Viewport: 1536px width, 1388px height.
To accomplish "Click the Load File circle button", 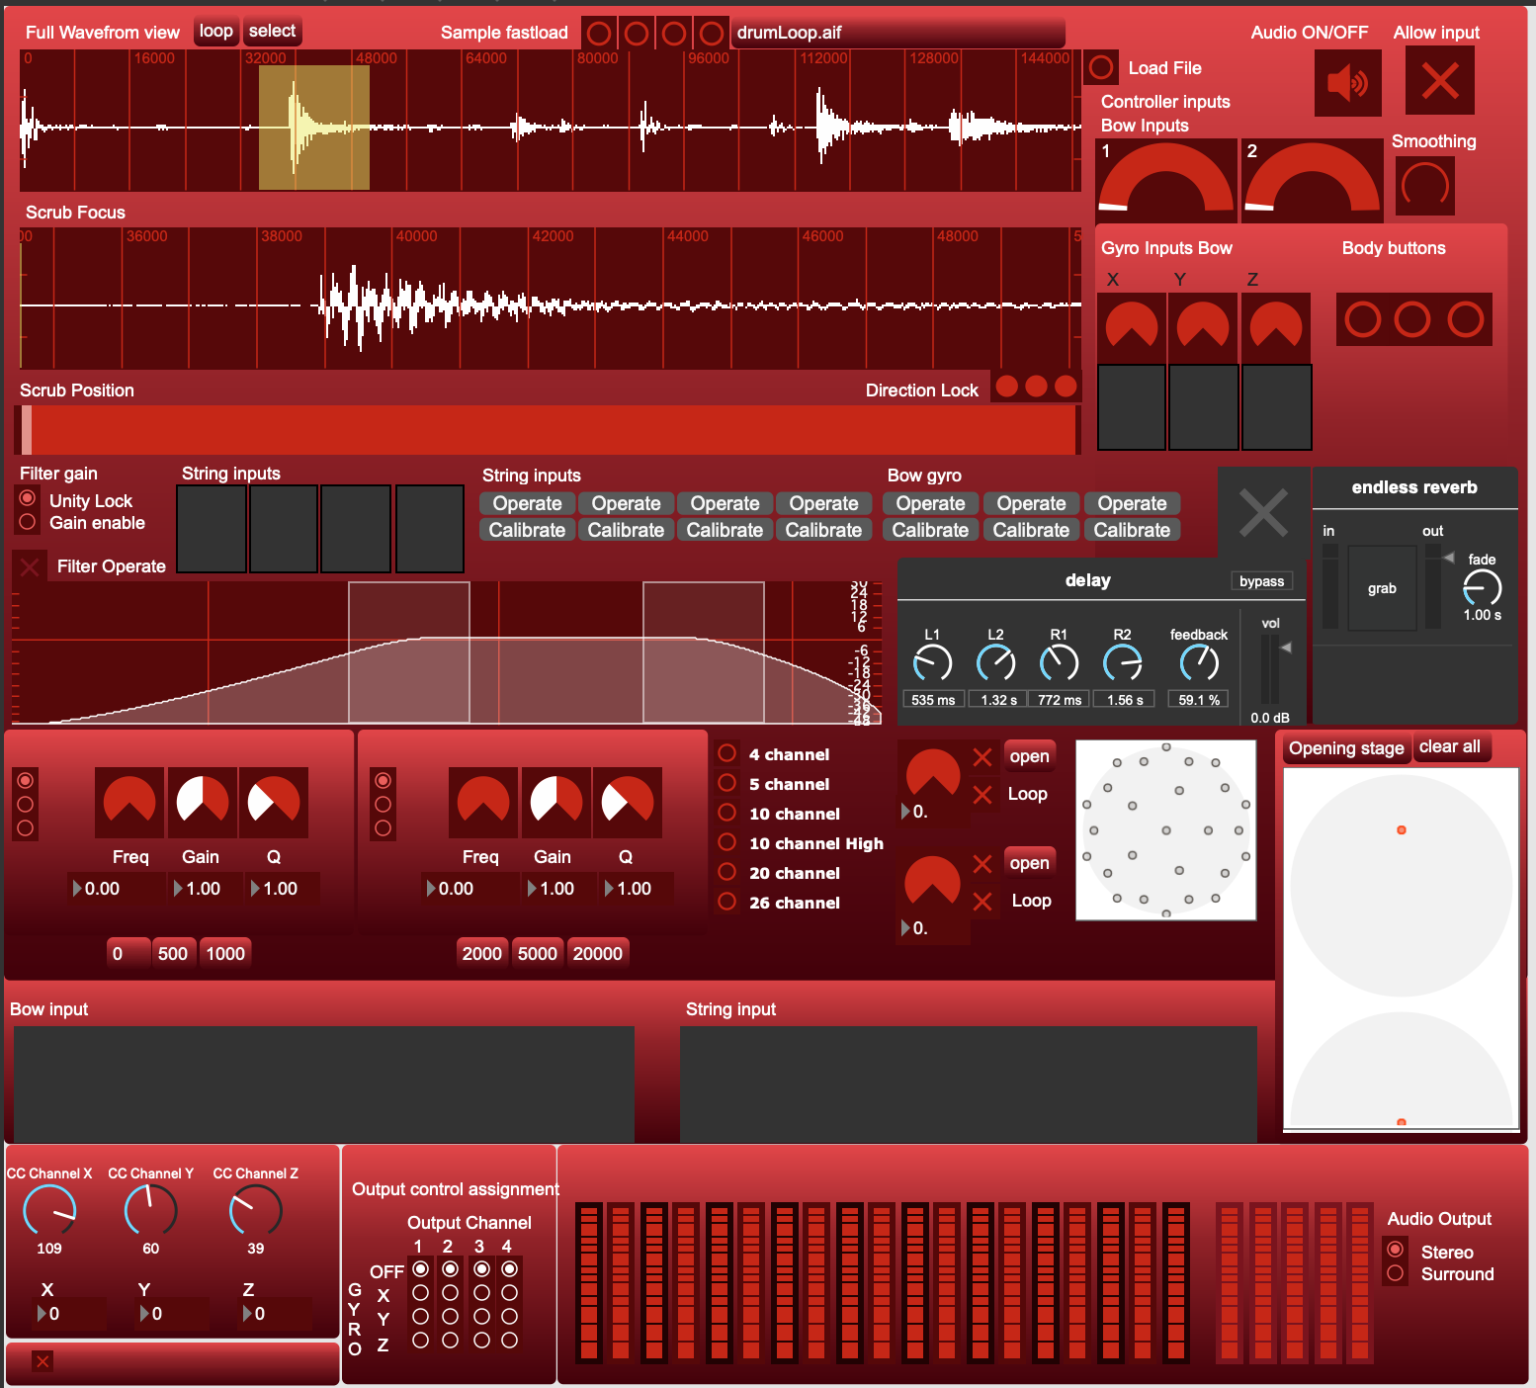I will 1101,68.
